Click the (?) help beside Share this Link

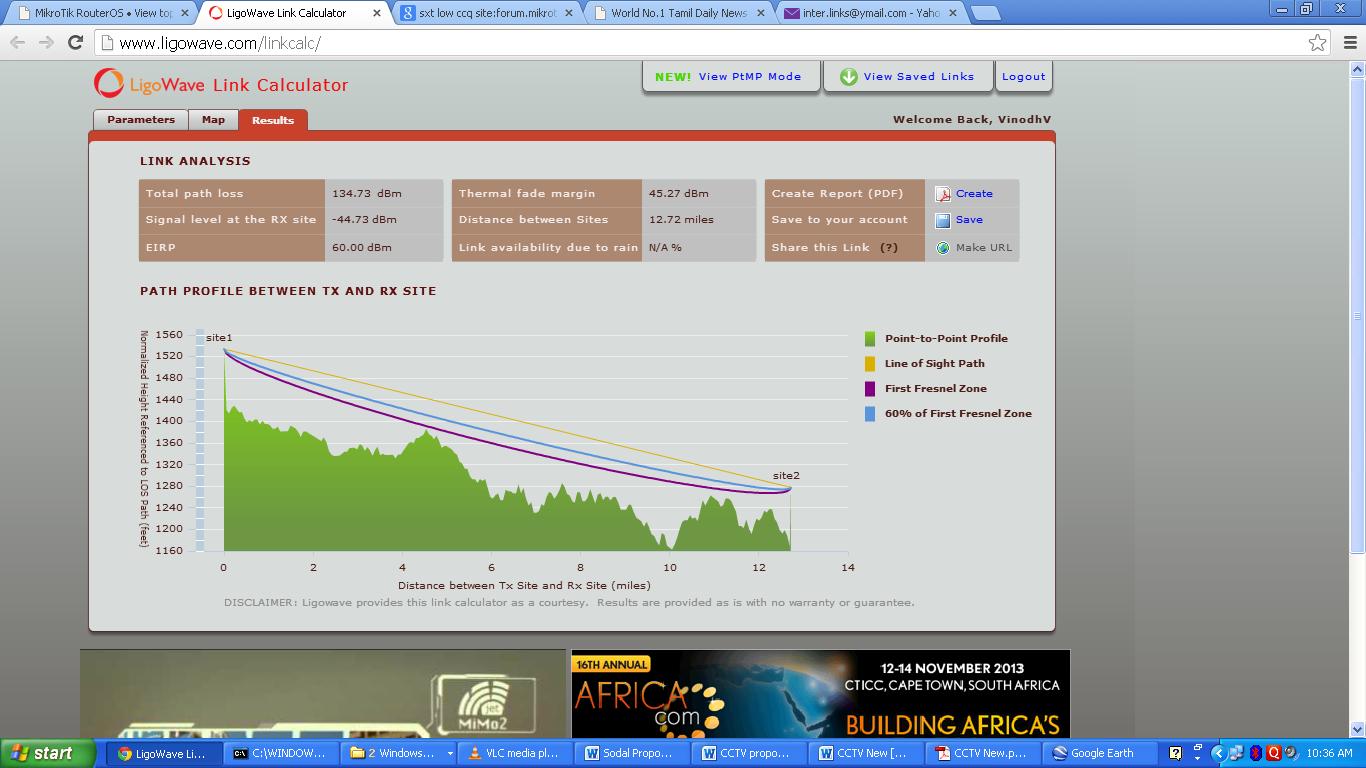(x=889, y=248)
